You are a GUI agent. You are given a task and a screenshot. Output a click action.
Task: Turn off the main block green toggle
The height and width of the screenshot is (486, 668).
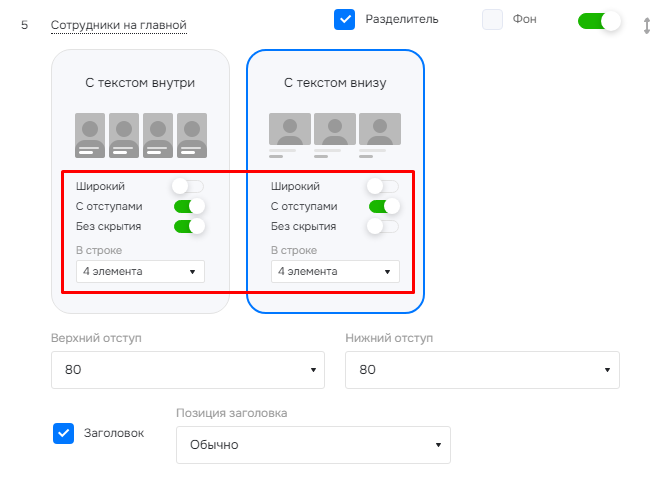coord(599,21)
